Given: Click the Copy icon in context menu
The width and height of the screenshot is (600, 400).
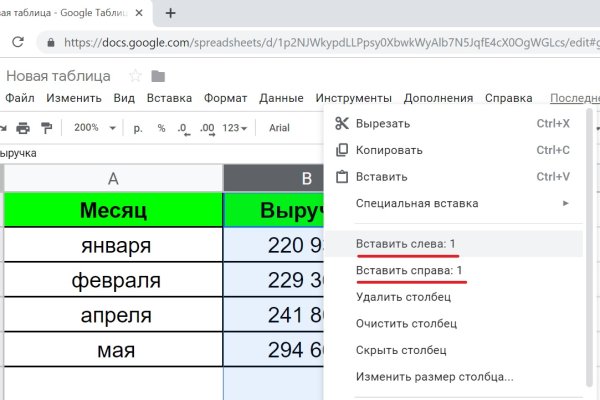Looking at the screenshot, I should (342, 150).
